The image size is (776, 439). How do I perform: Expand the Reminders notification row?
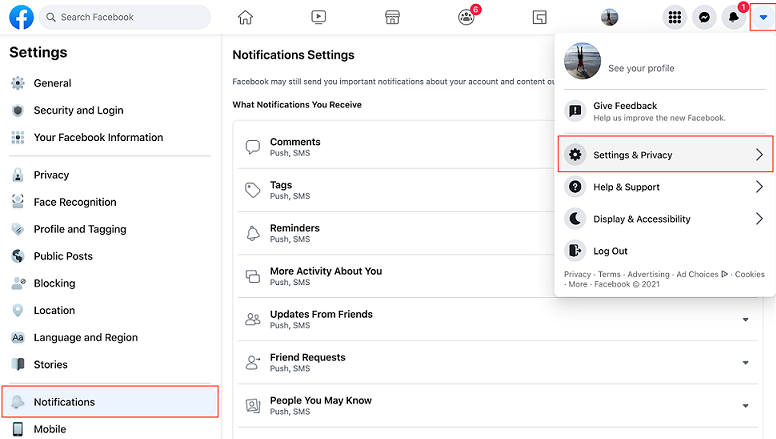click(x=396, y=233)
